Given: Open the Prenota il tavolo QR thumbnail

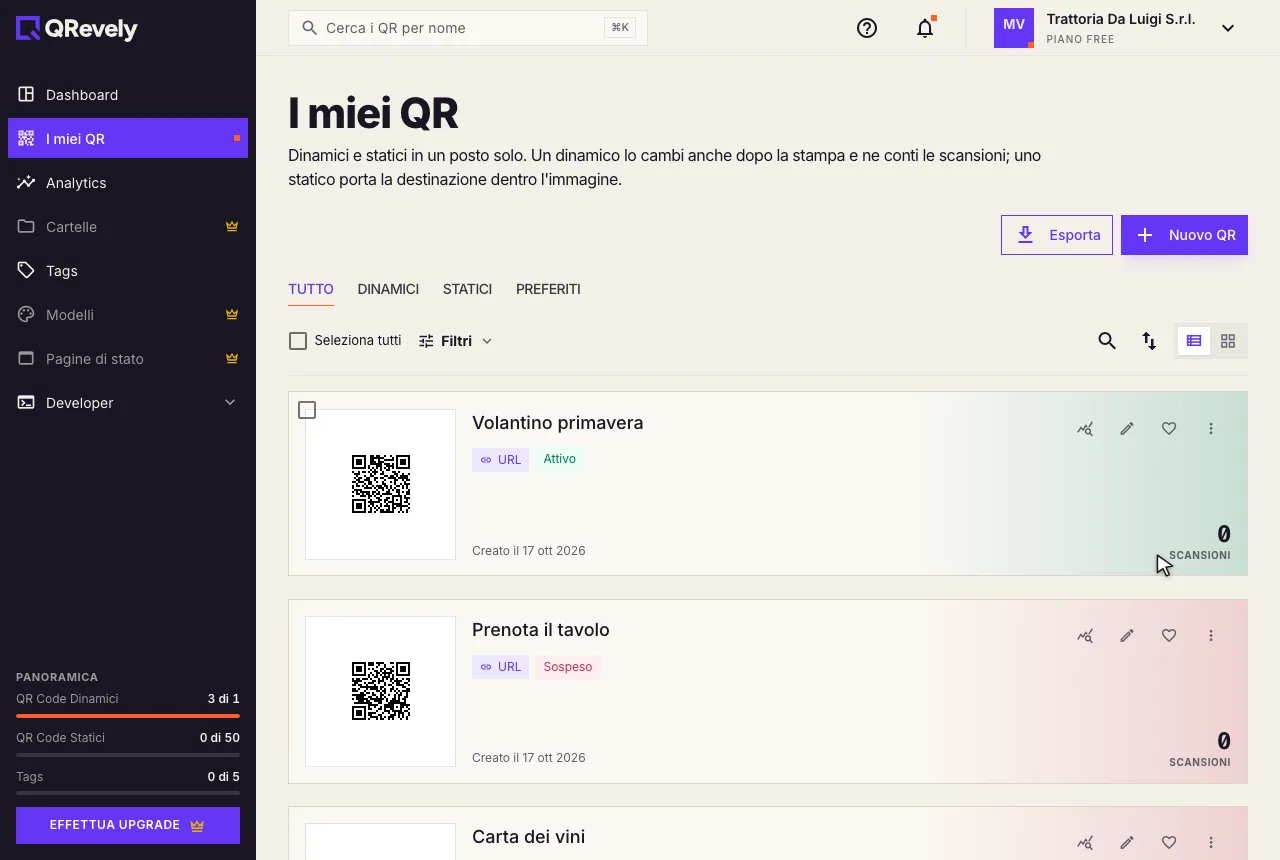Looking at the screenshot, I should coord(381,691).
